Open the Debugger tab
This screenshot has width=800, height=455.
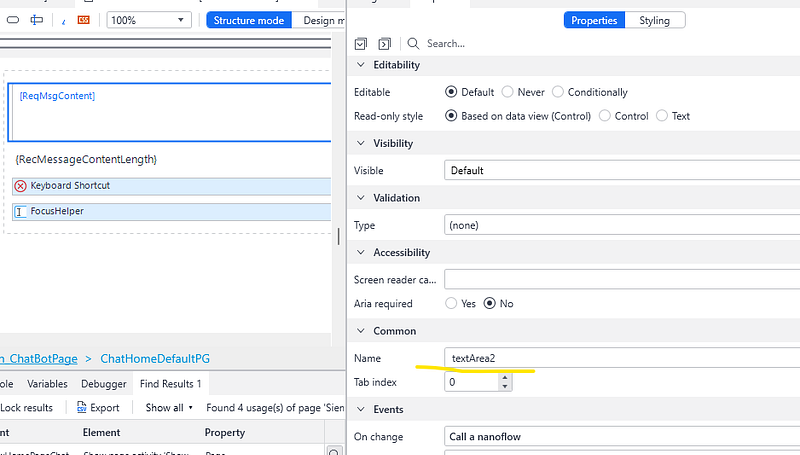tap(104, 384)
